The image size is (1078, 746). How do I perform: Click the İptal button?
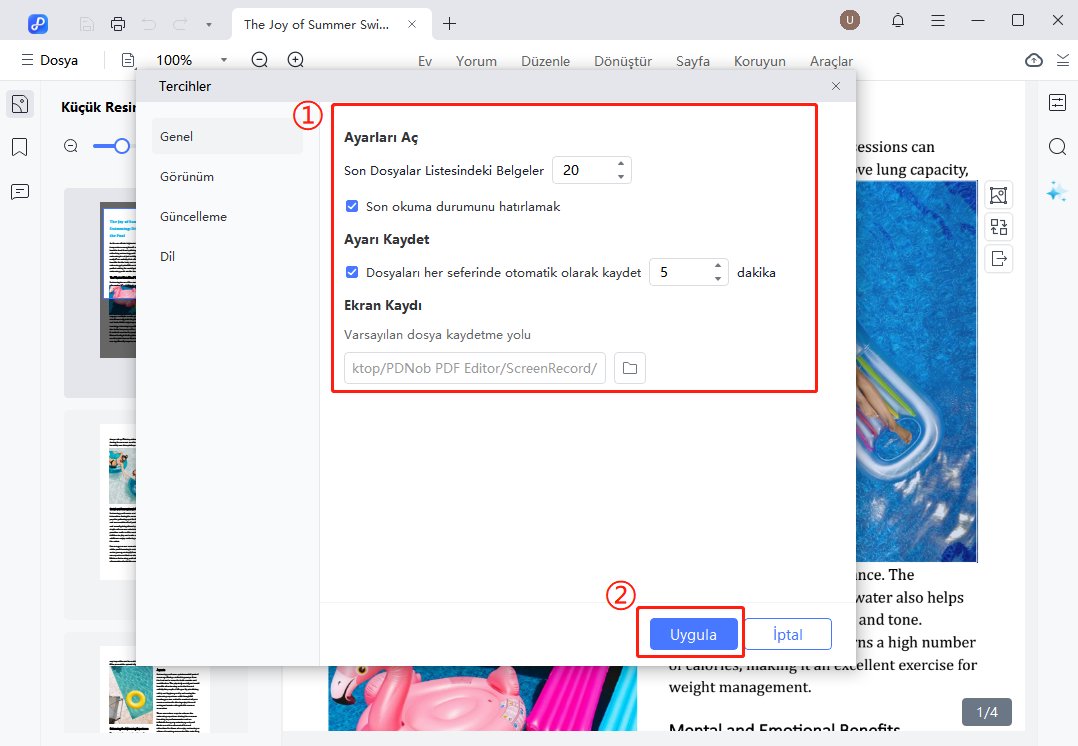pyautogui.click(x=788, y=634)
